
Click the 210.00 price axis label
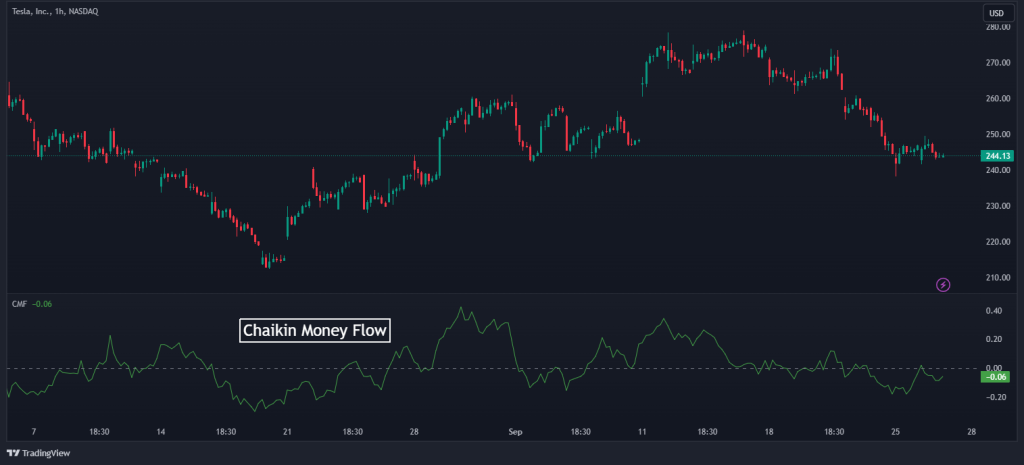tap(997, 277)
